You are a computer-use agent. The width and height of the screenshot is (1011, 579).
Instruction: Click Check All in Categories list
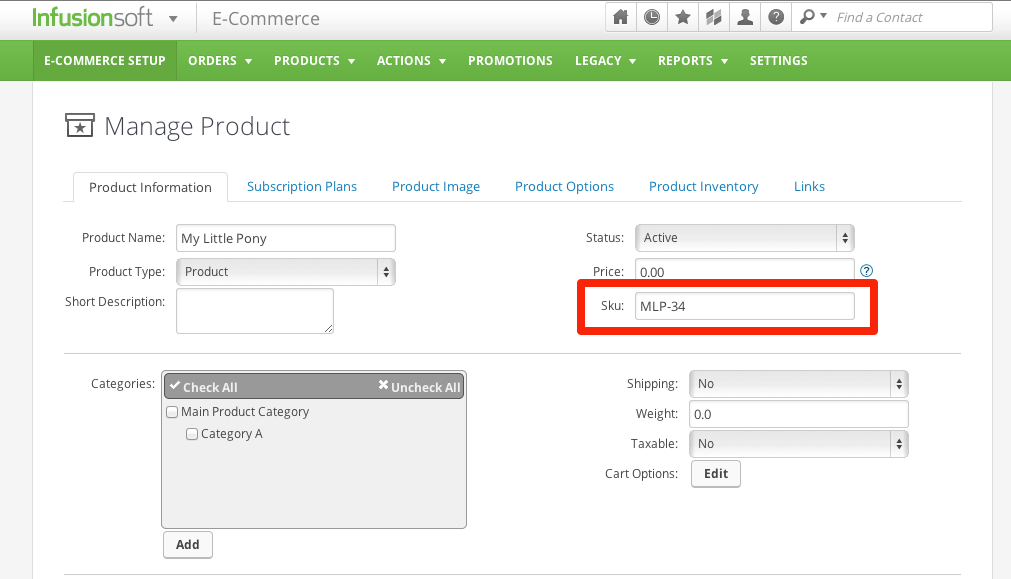pos(204,387)
